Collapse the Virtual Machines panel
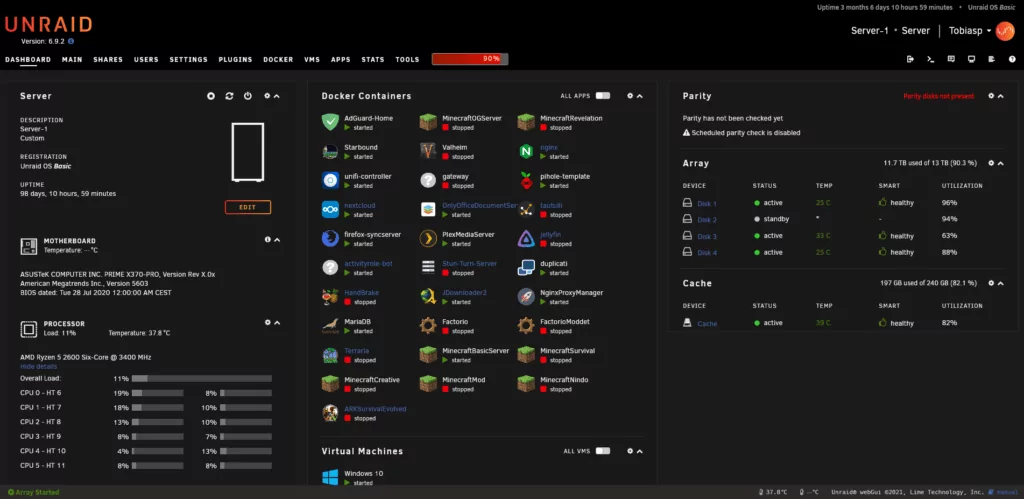The width and height of the screenshot is (1024, 499). click(639, 451)
